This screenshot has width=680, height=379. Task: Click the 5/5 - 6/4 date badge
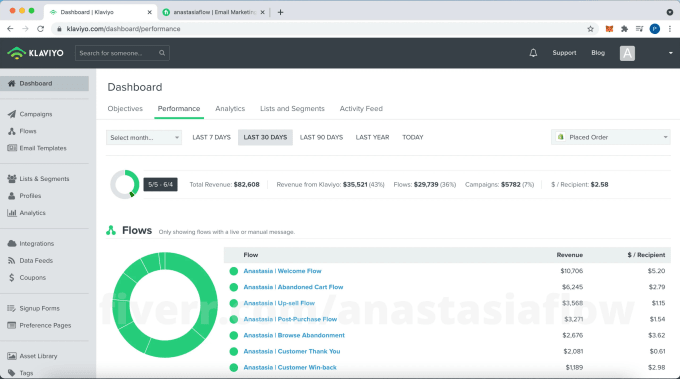160,184
